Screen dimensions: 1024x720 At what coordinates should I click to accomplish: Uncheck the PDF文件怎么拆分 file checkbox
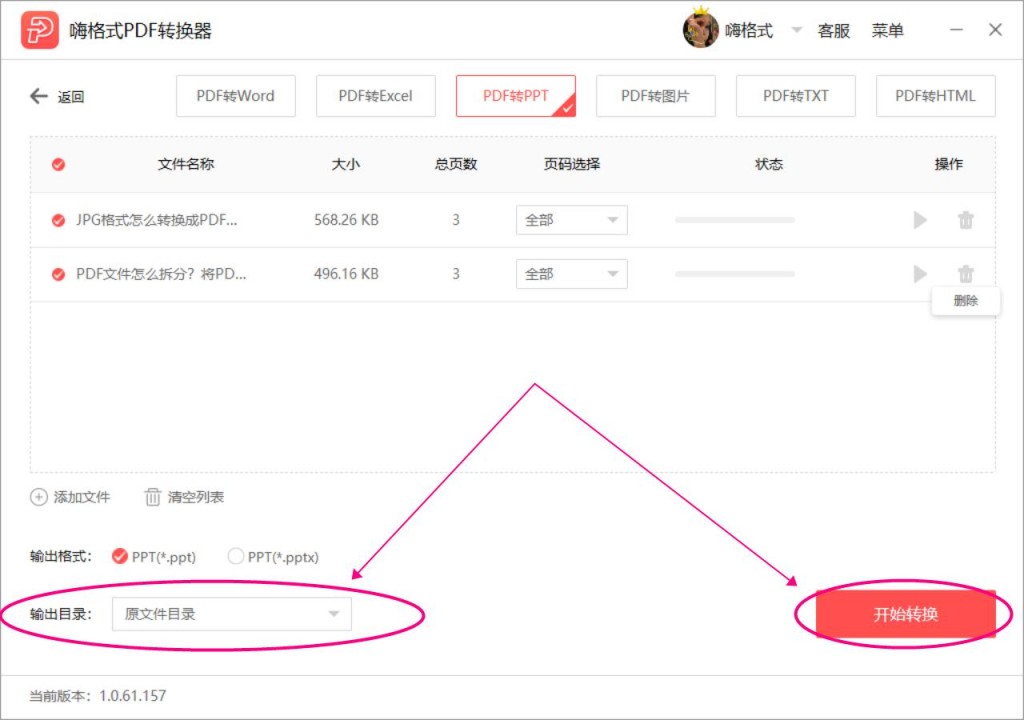[x=58, y=274]
